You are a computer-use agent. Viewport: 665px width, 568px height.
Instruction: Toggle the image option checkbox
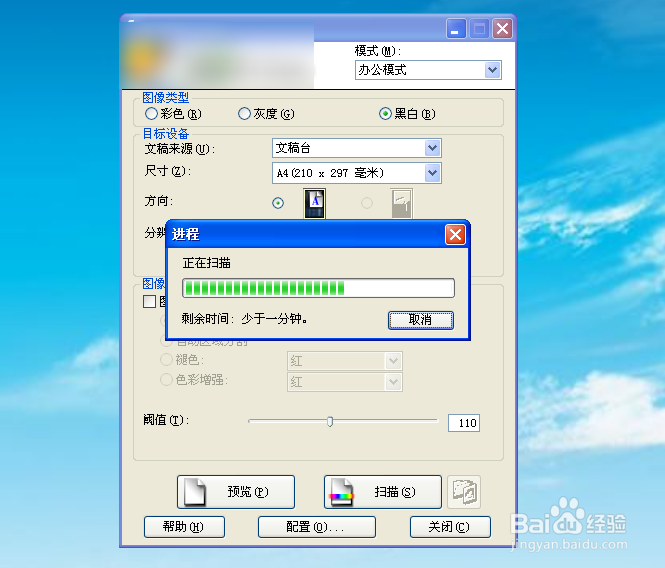coord(149,302)
